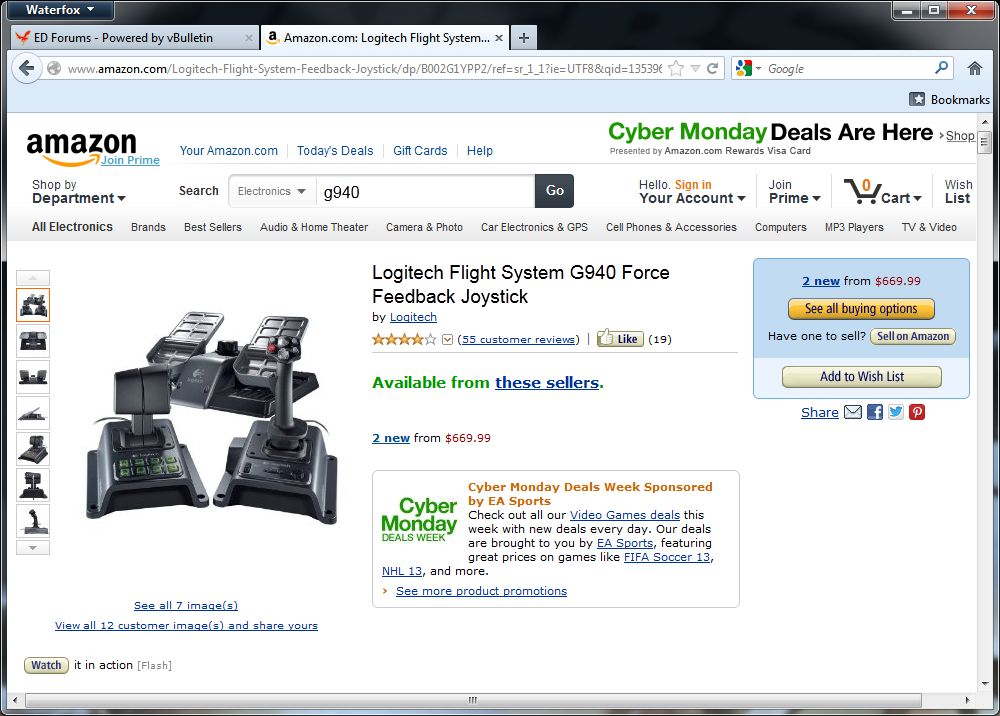The width and height of the screenshot is (1000, 716).
Task: Select the second product image thumbnail
Action: (x=33, y=341)
